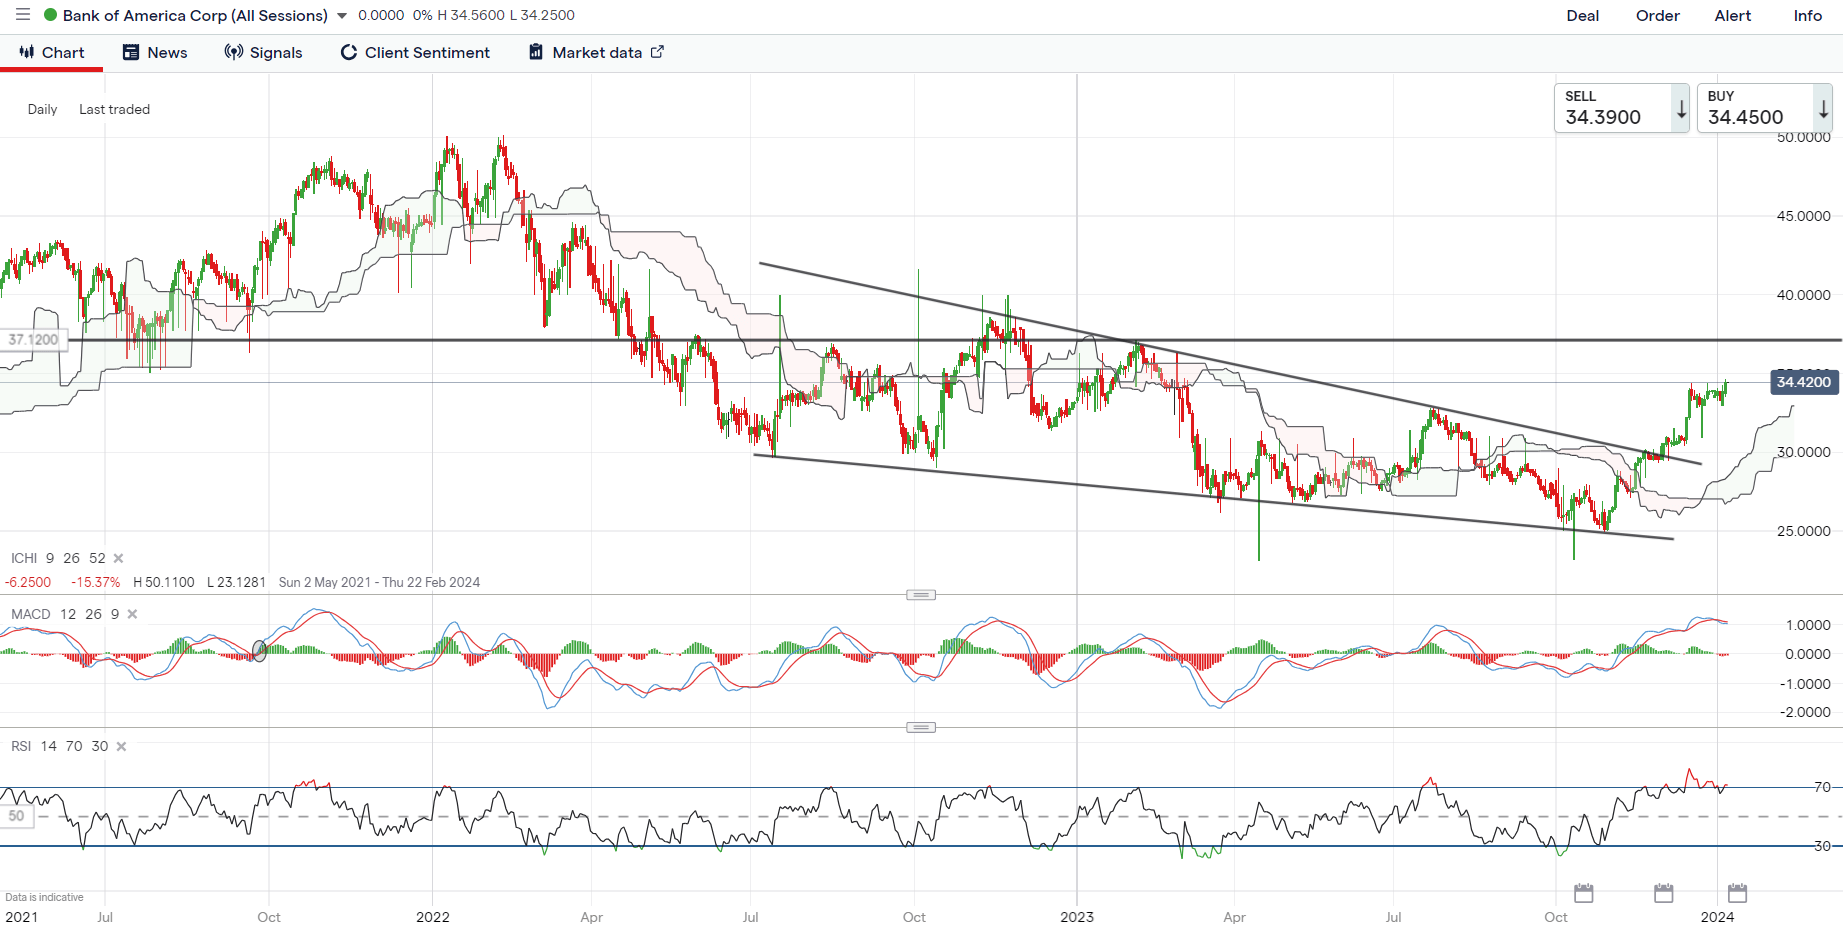Click the buy price down arrow
The height and width of the screenshot is (928, 1843).
click(1823, 109)
